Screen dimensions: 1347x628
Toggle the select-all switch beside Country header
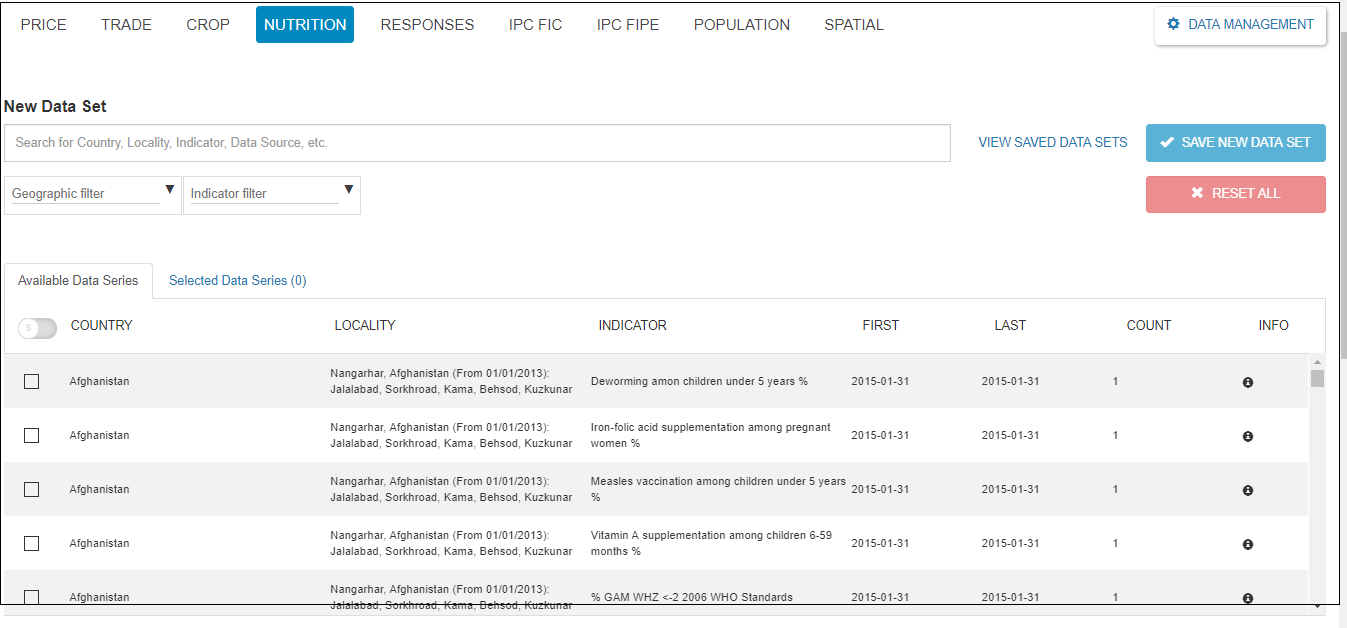pyautogui.click(x=37, y=327)
